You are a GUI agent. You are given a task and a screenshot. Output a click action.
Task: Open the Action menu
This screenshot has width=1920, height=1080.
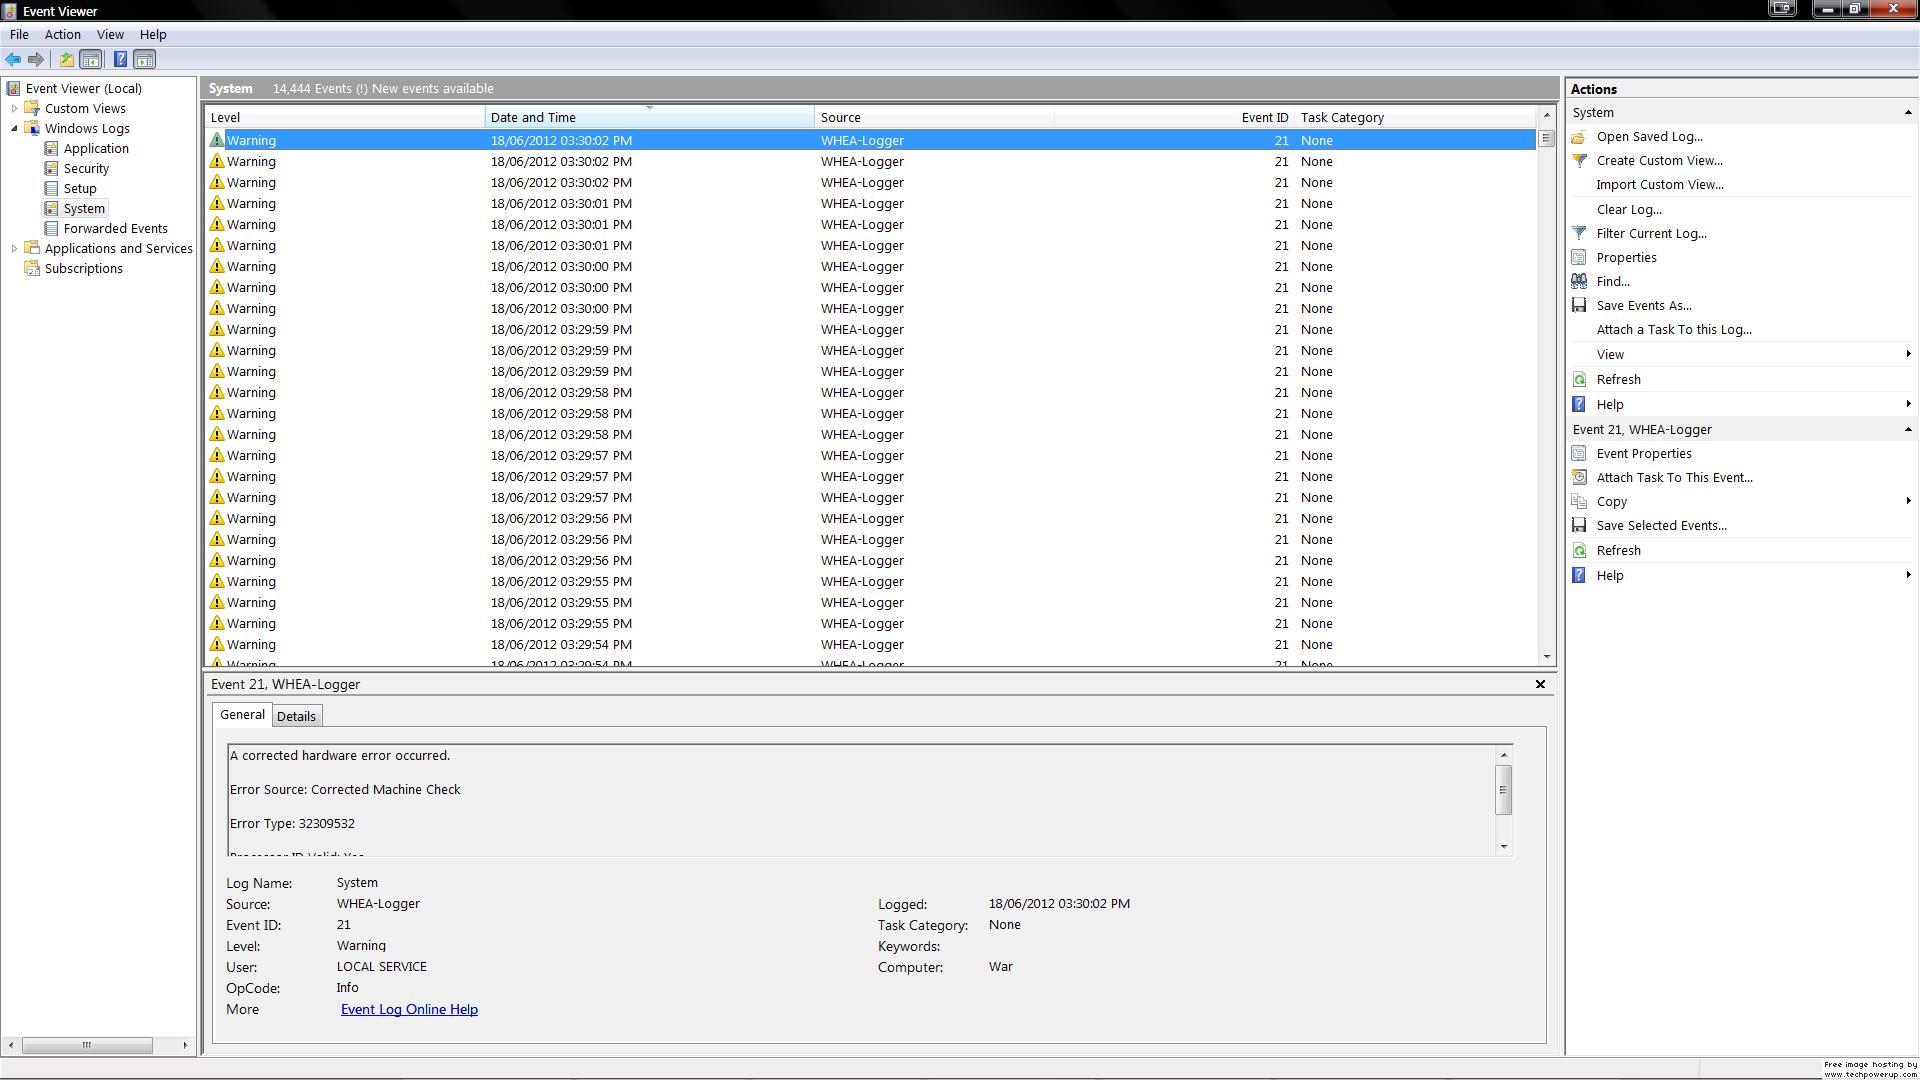62,34
